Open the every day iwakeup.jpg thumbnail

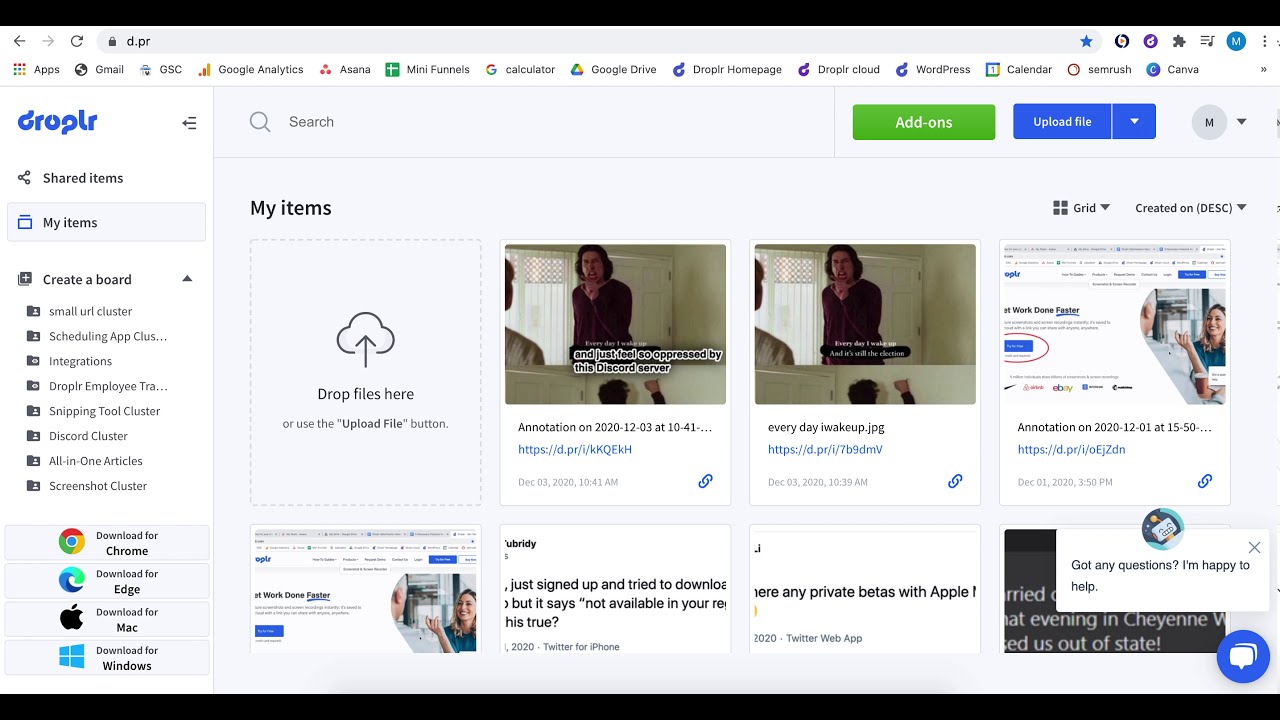(x=865, y=324)
